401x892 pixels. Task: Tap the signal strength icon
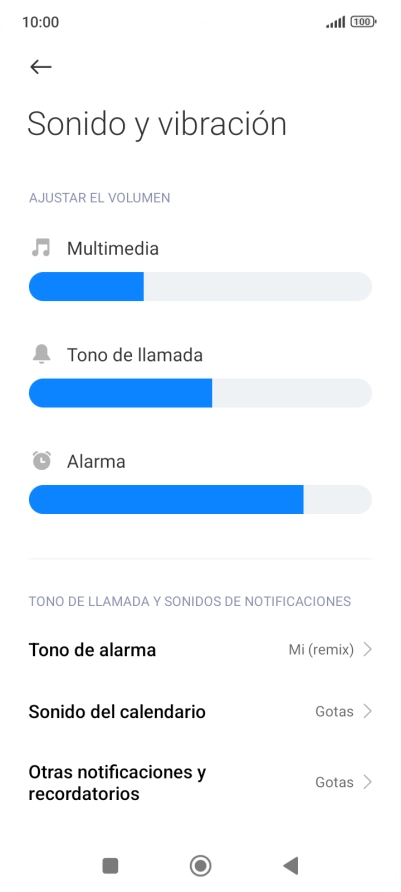[336, 22]
